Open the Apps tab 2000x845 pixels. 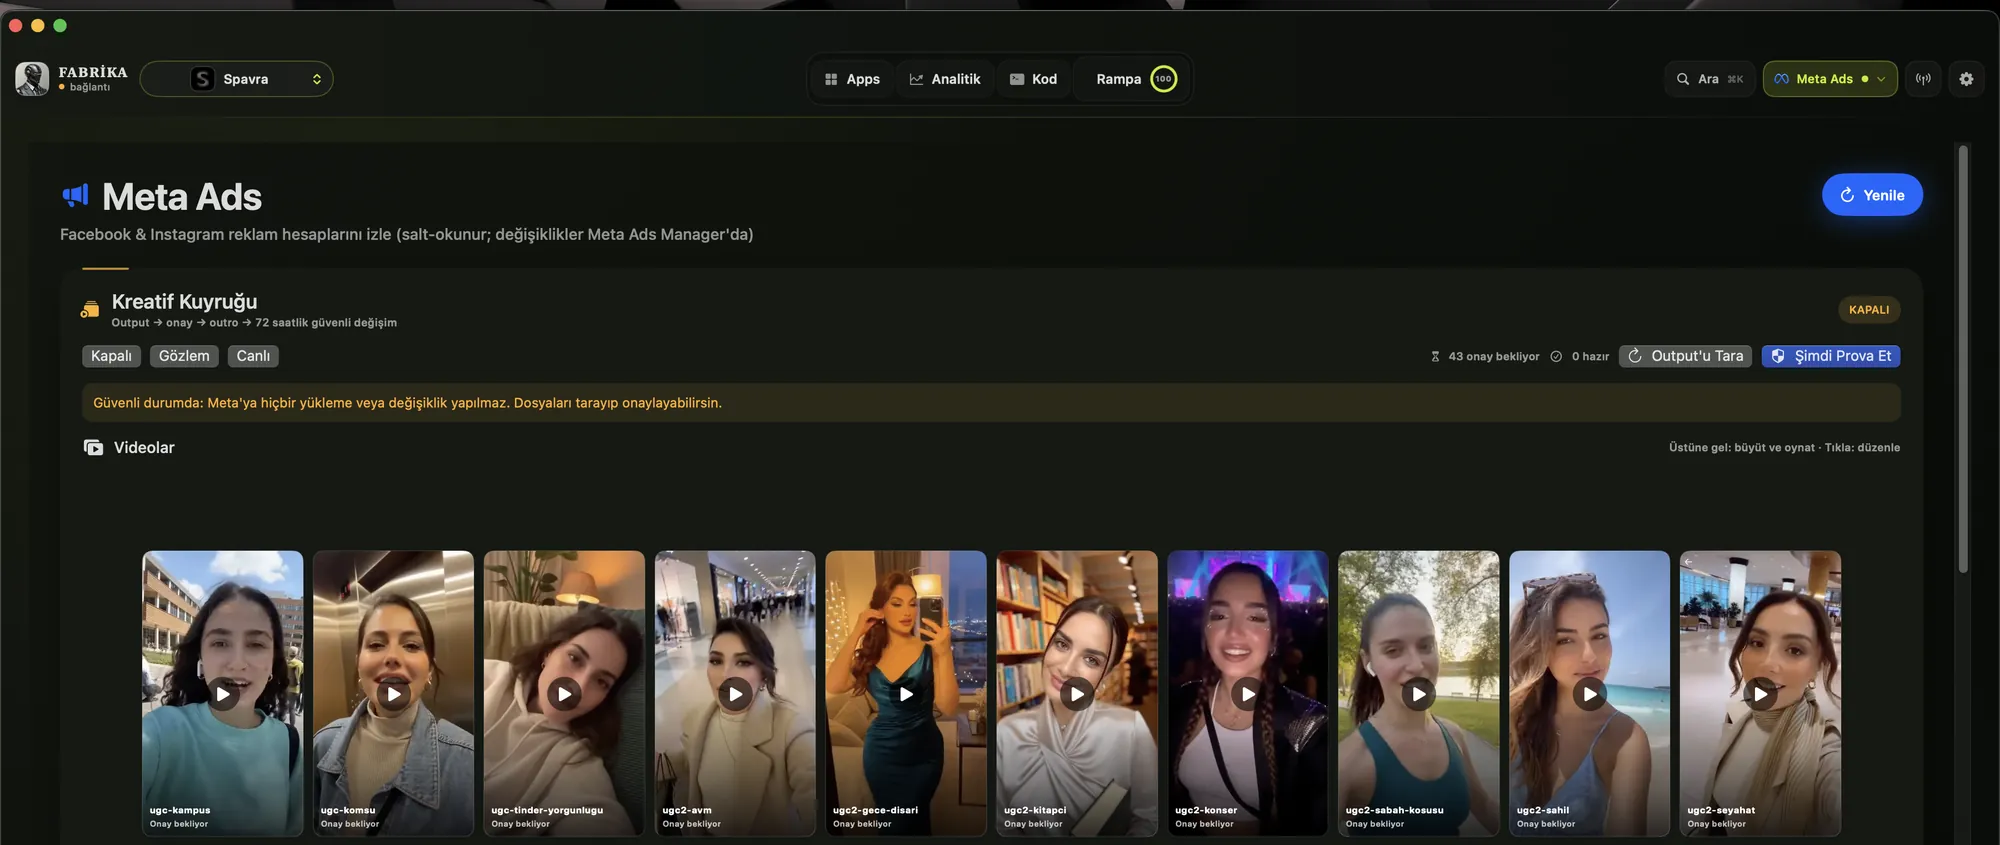(852, 79)
